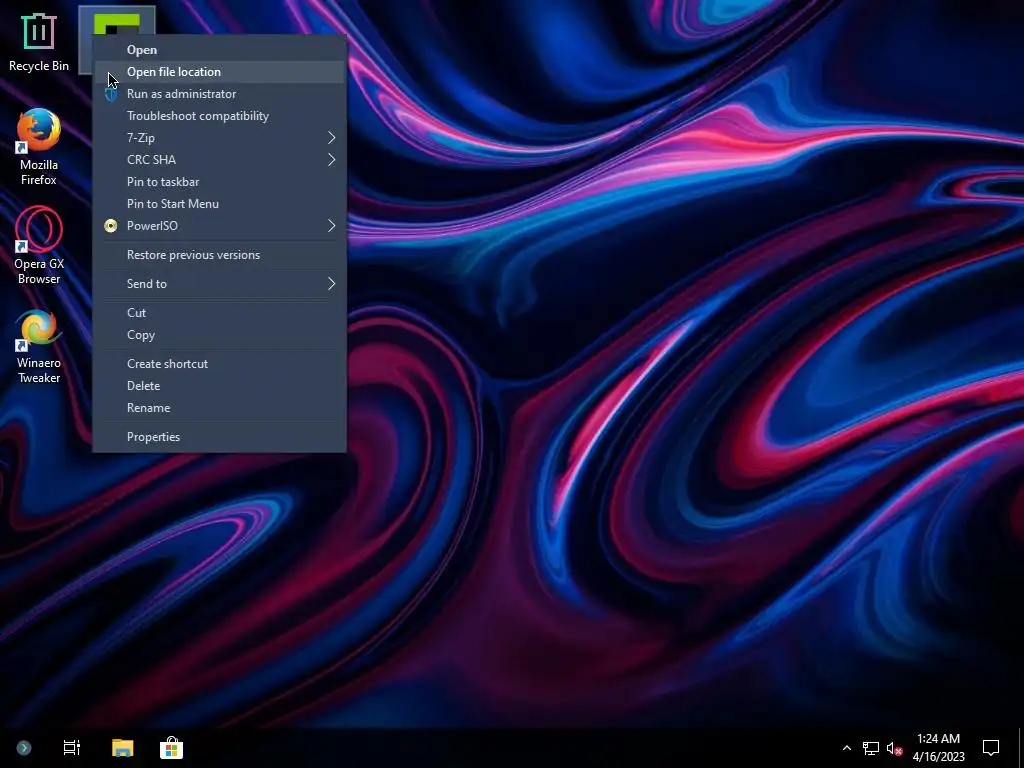Open Task View on the taskbar

[72, 748]
